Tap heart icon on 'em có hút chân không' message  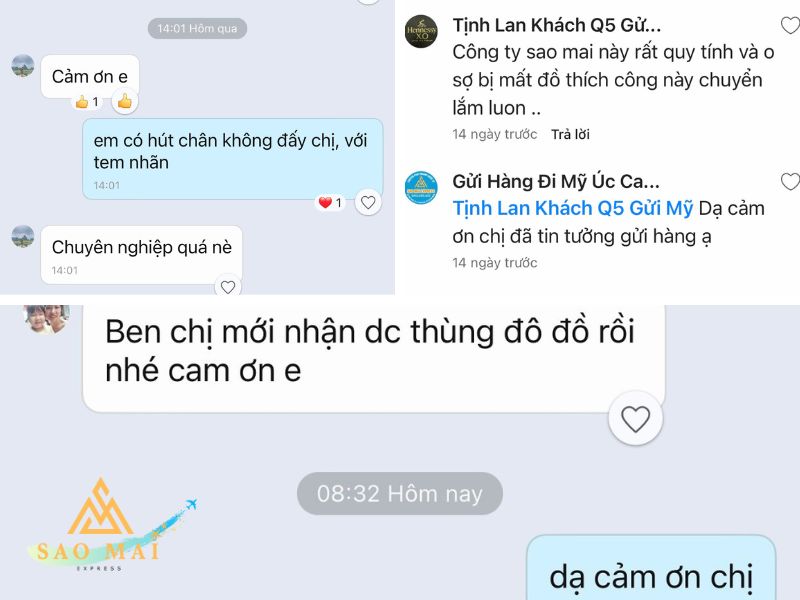(368, 203)
